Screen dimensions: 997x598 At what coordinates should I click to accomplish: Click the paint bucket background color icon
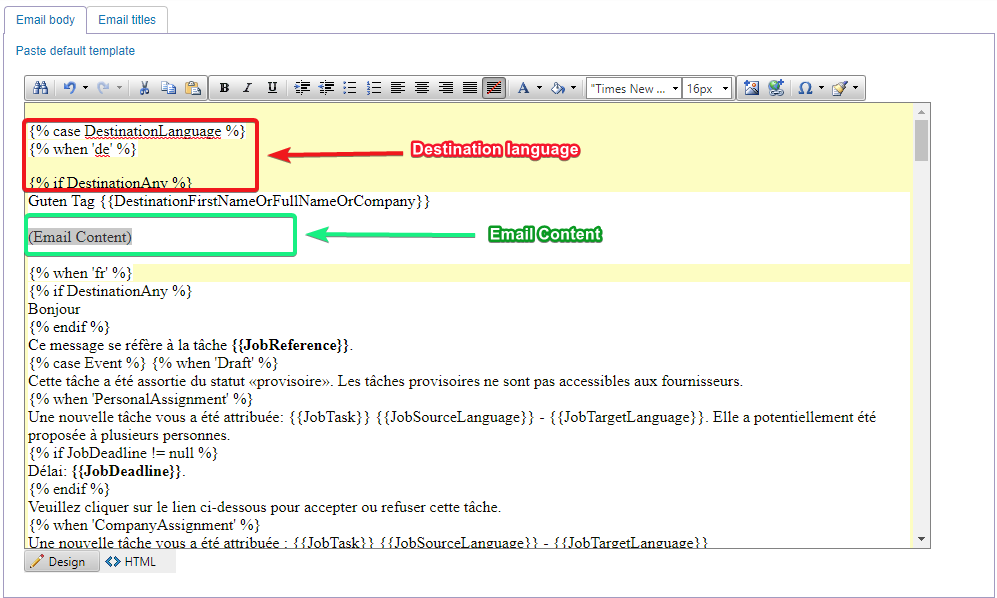[559, 88]
